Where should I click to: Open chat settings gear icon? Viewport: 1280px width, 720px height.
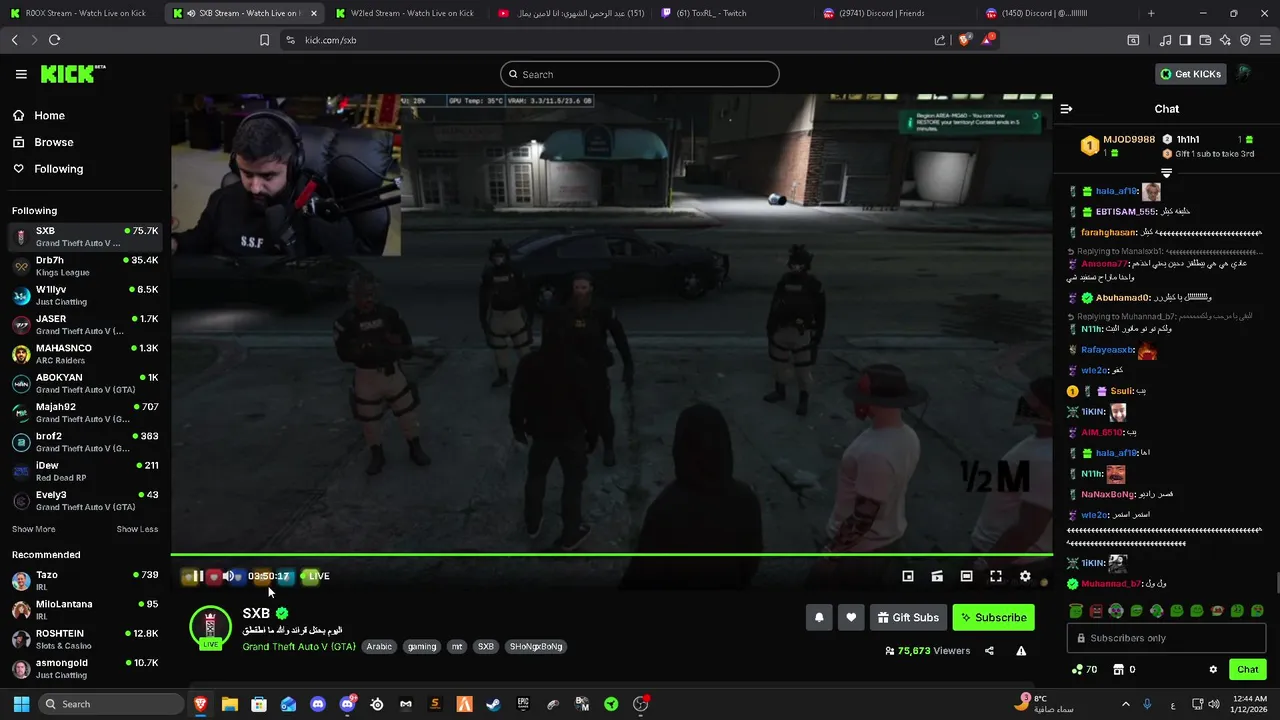click(x=1213, y=670)
